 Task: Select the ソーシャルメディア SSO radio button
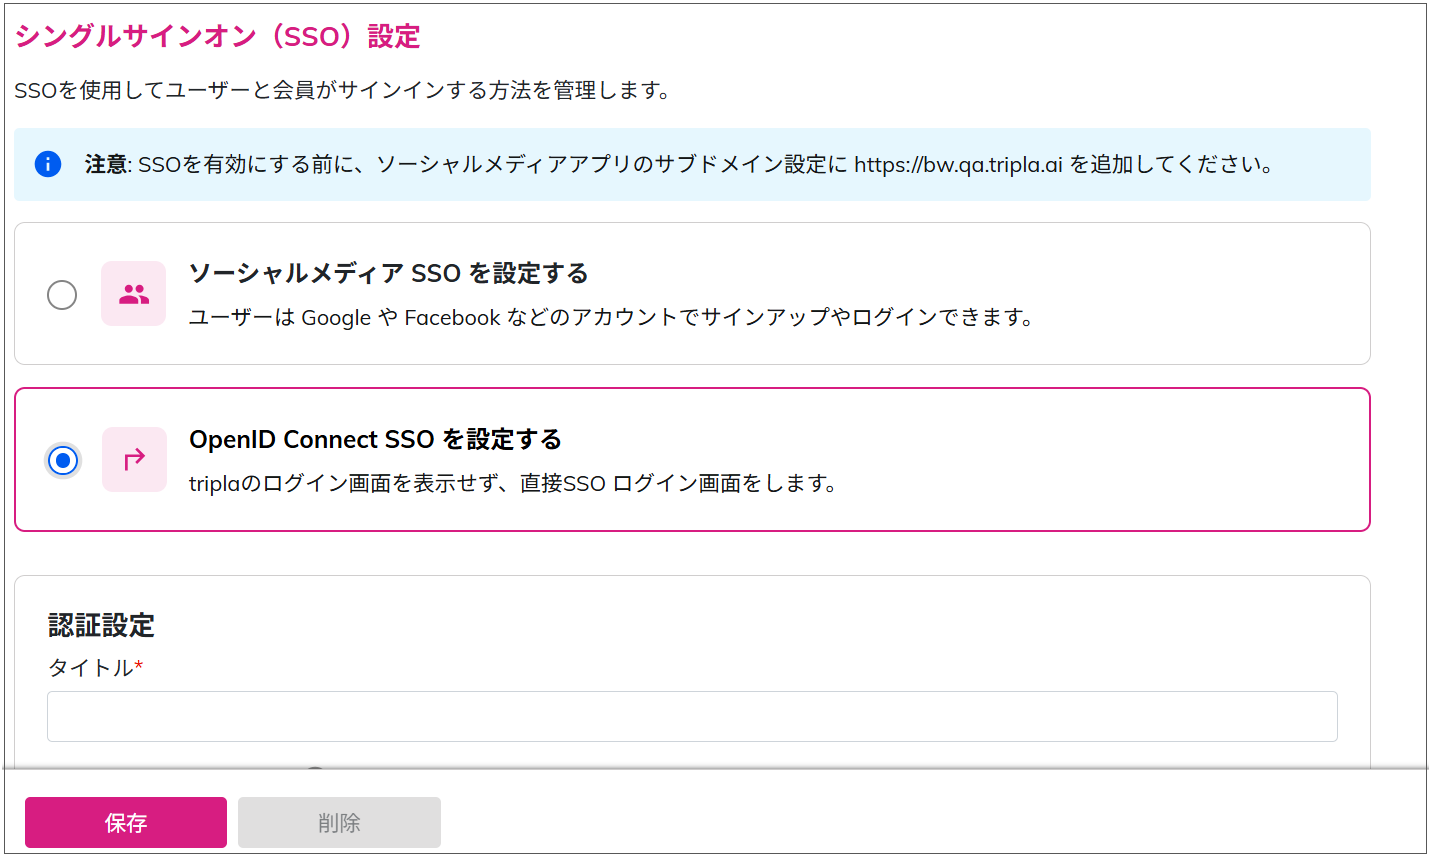tap(62, 295)
